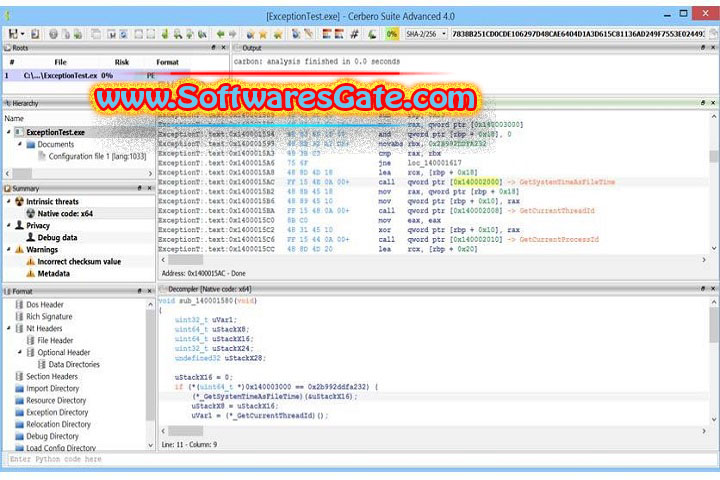This screenshot has height=480, width=720.
Task: Open Rich Signature in Format tree
Action: click(x=49, y=316)
